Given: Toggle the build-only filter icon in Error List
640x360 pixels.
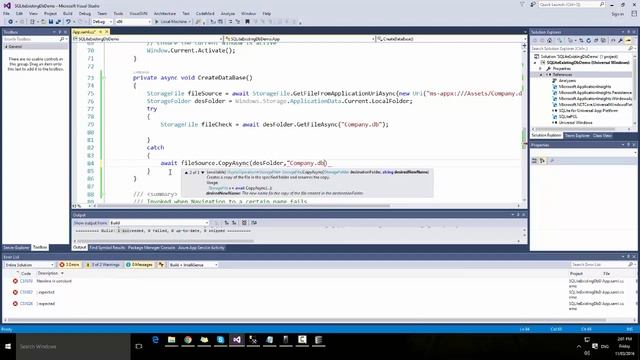Looking at the screenshot, I should coord(161,265).
